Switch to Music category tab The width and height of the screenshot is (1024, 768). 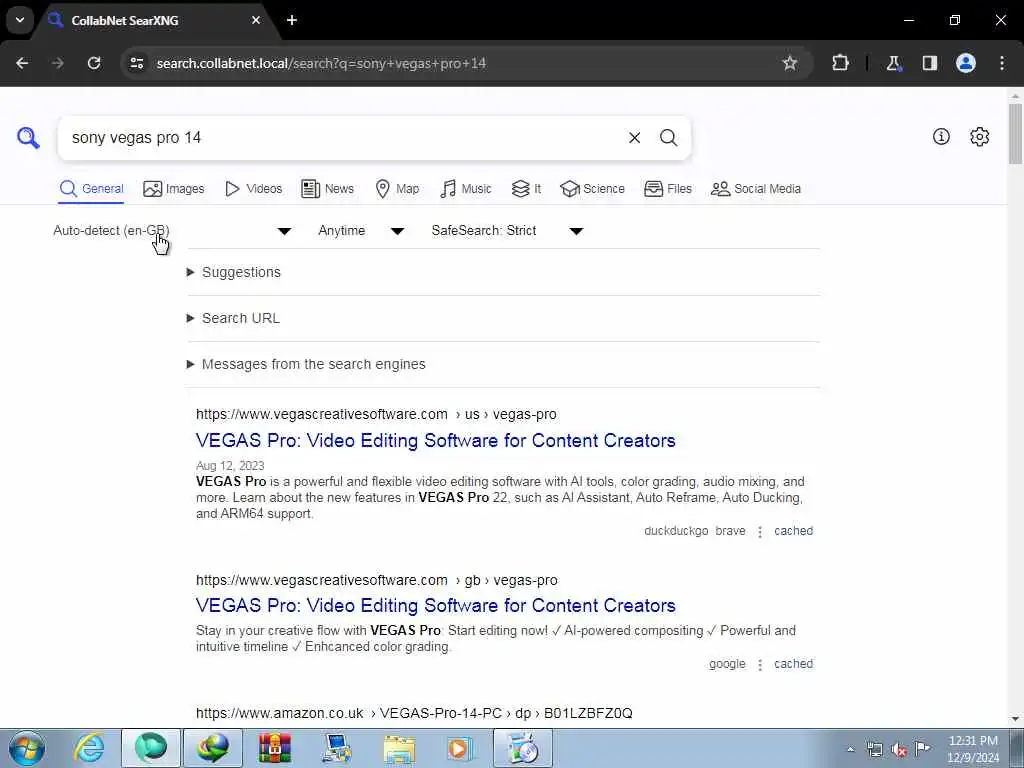coord(466,189)
